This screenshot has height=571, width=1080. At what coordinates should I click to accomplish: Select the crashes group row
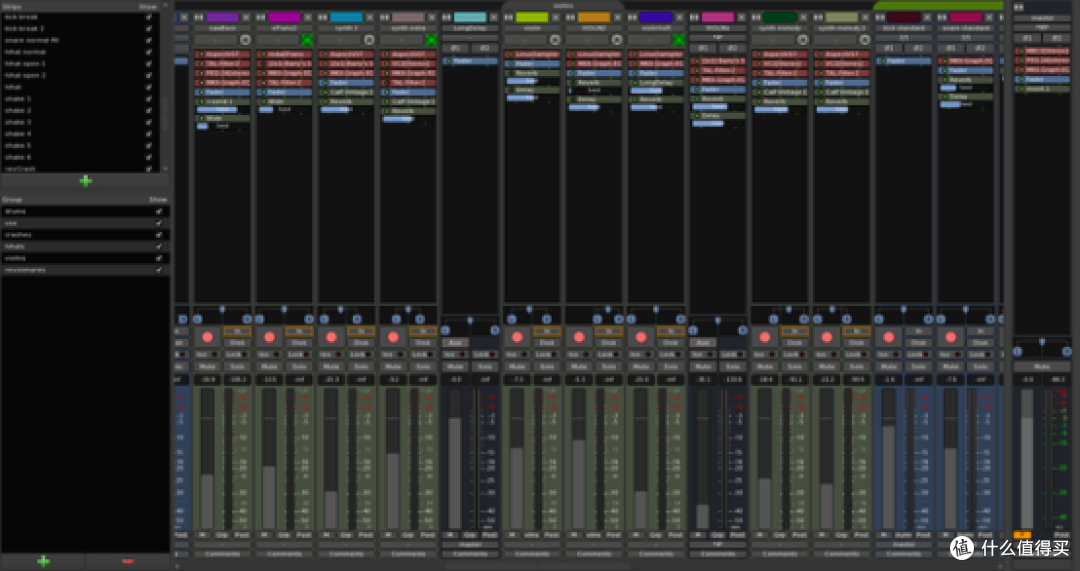coord(85,235)
